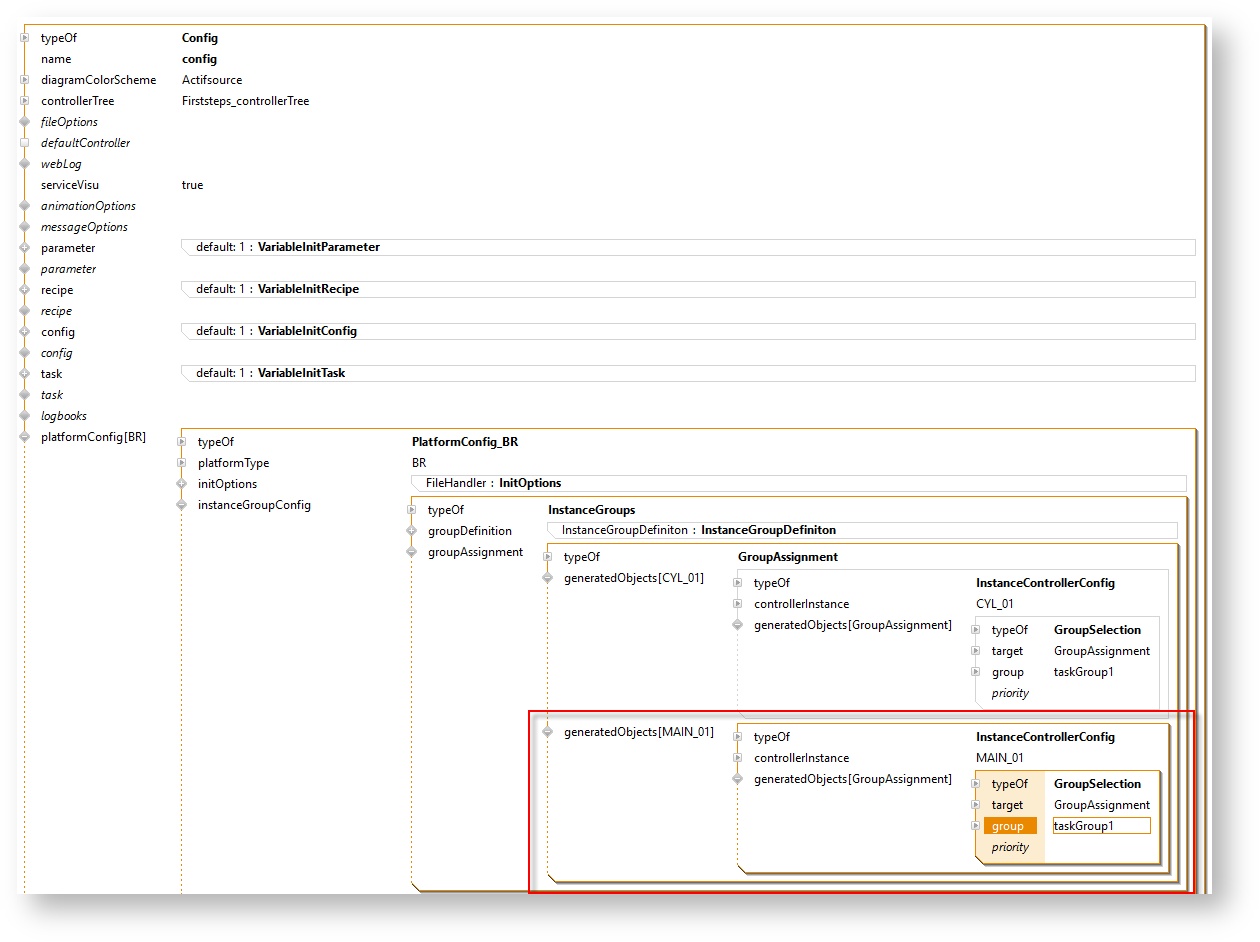Click the VariableInitRecipe collapsed bar
Screen dimensions: 1260x942
(688, 289)
